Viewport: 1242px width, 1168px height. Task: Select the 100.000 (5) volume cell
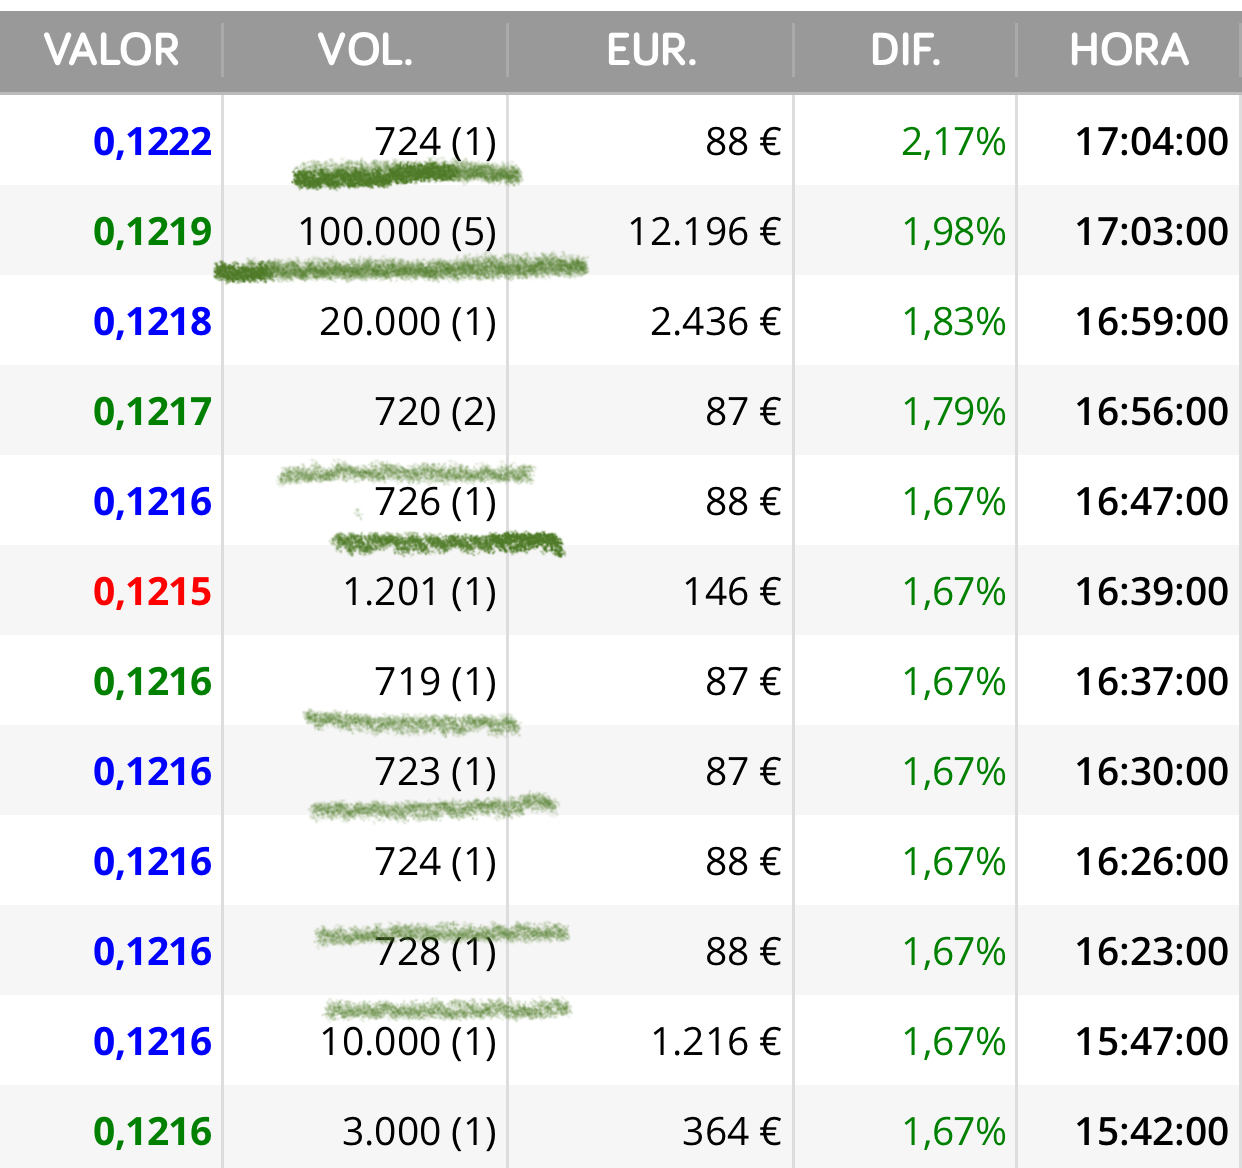(x=397, y=232)
